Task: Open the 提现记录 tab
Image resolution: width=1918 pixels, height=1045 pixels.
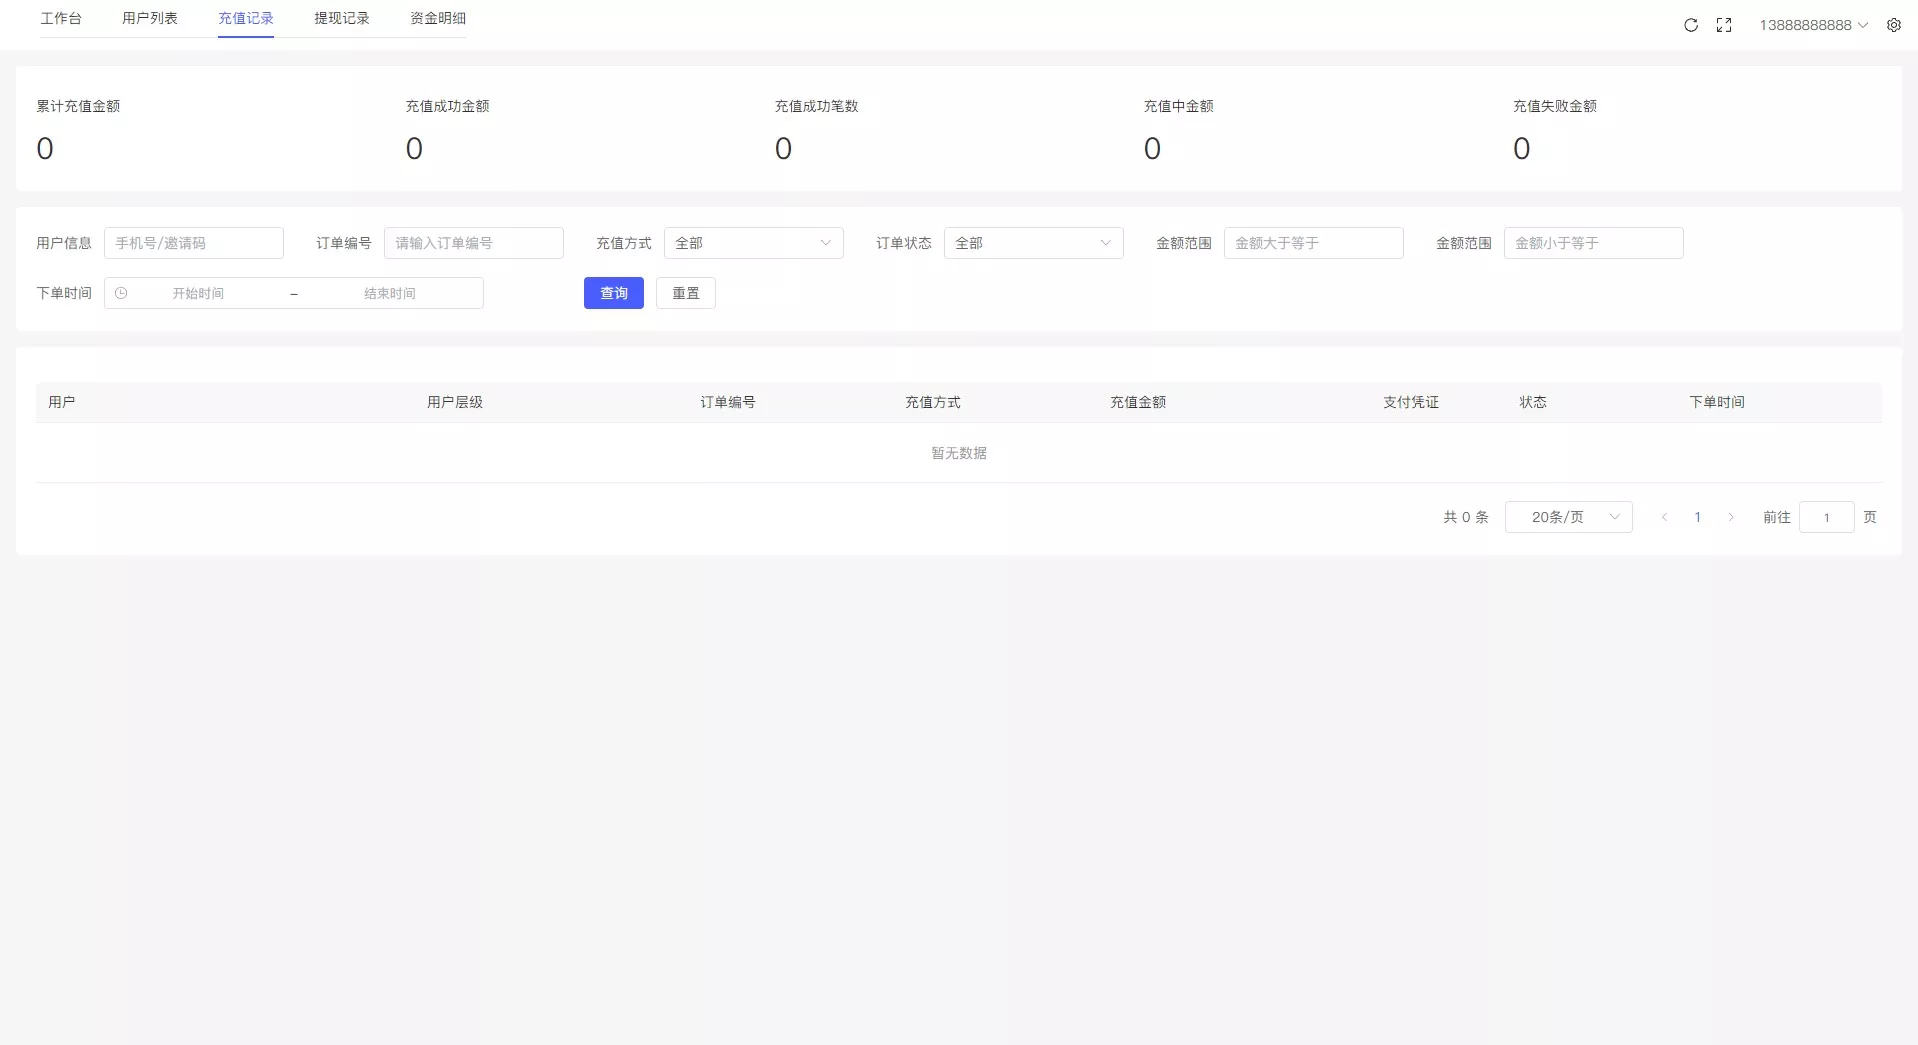Action: coord(340,18)
